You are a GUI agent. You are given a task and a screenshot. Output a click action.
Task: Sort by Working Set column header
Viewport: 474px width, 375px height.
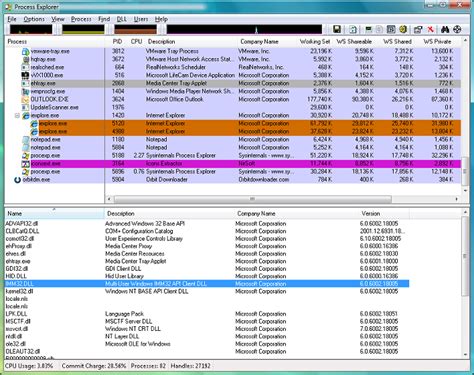tap(315, 42)
